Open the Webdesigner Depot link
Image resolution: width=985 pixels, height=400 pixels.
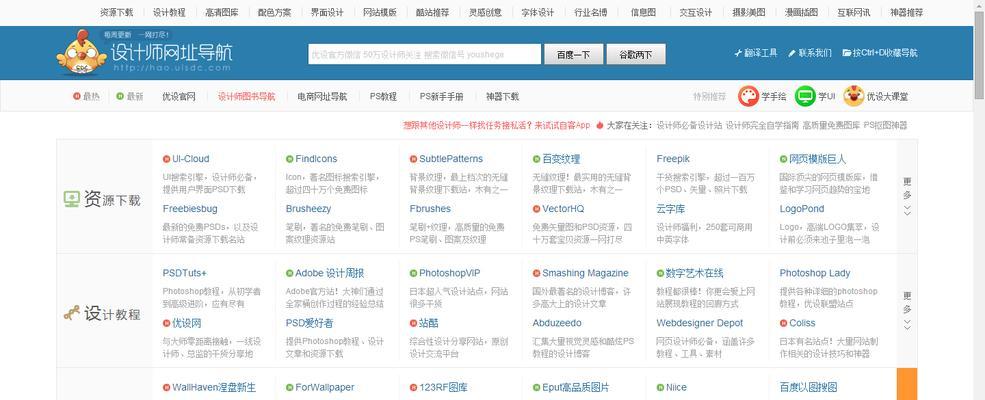(700, 323)
